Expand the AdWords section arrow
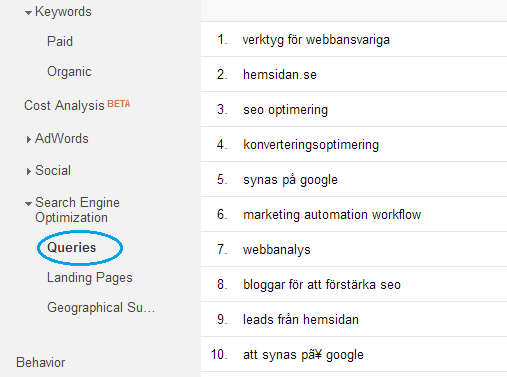Image resolution: width=507 pixels, height=377 pixels. [x=29, y=139]
